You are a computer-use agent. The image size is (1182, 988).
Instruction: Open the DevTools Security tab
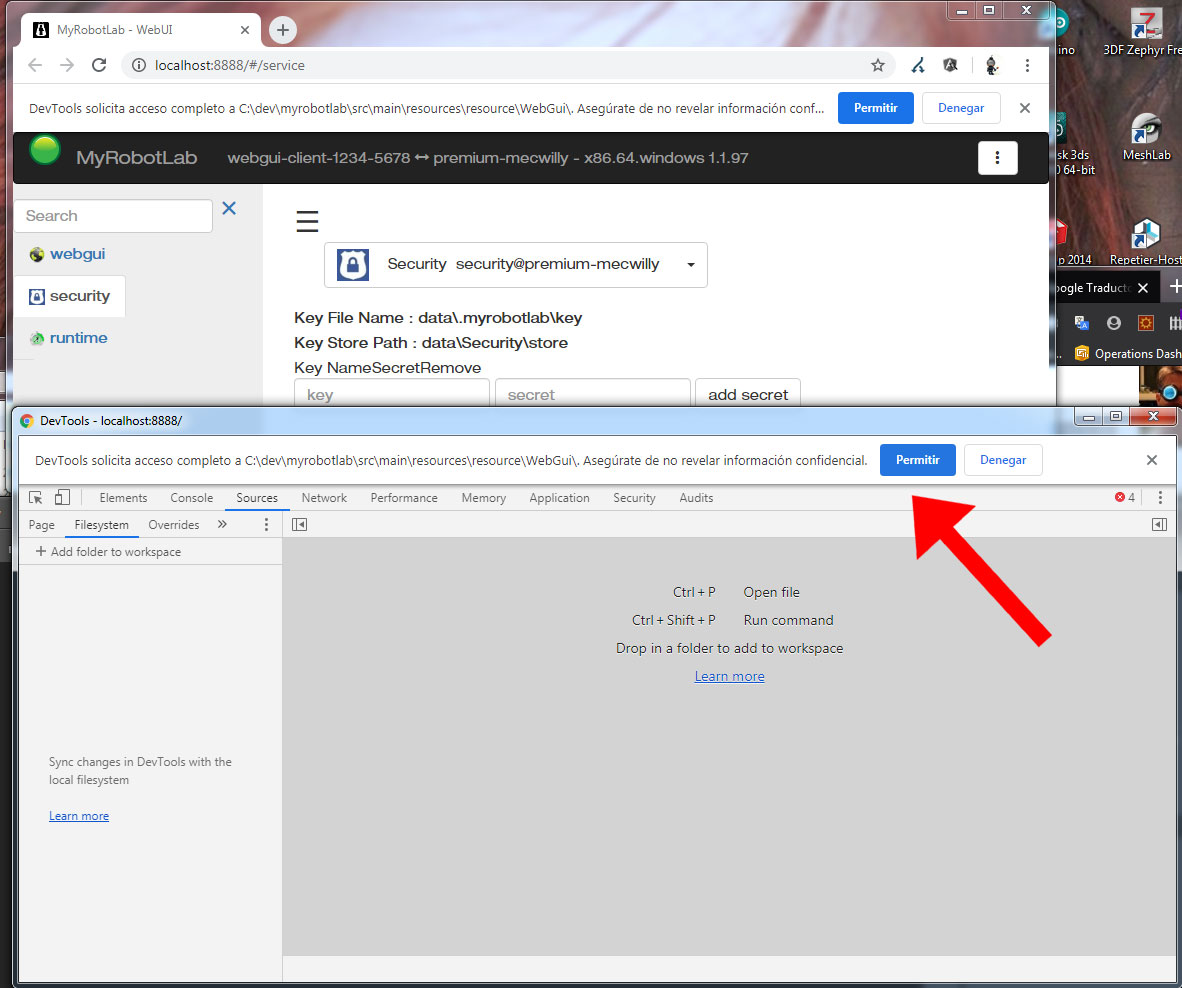point(634,497)
